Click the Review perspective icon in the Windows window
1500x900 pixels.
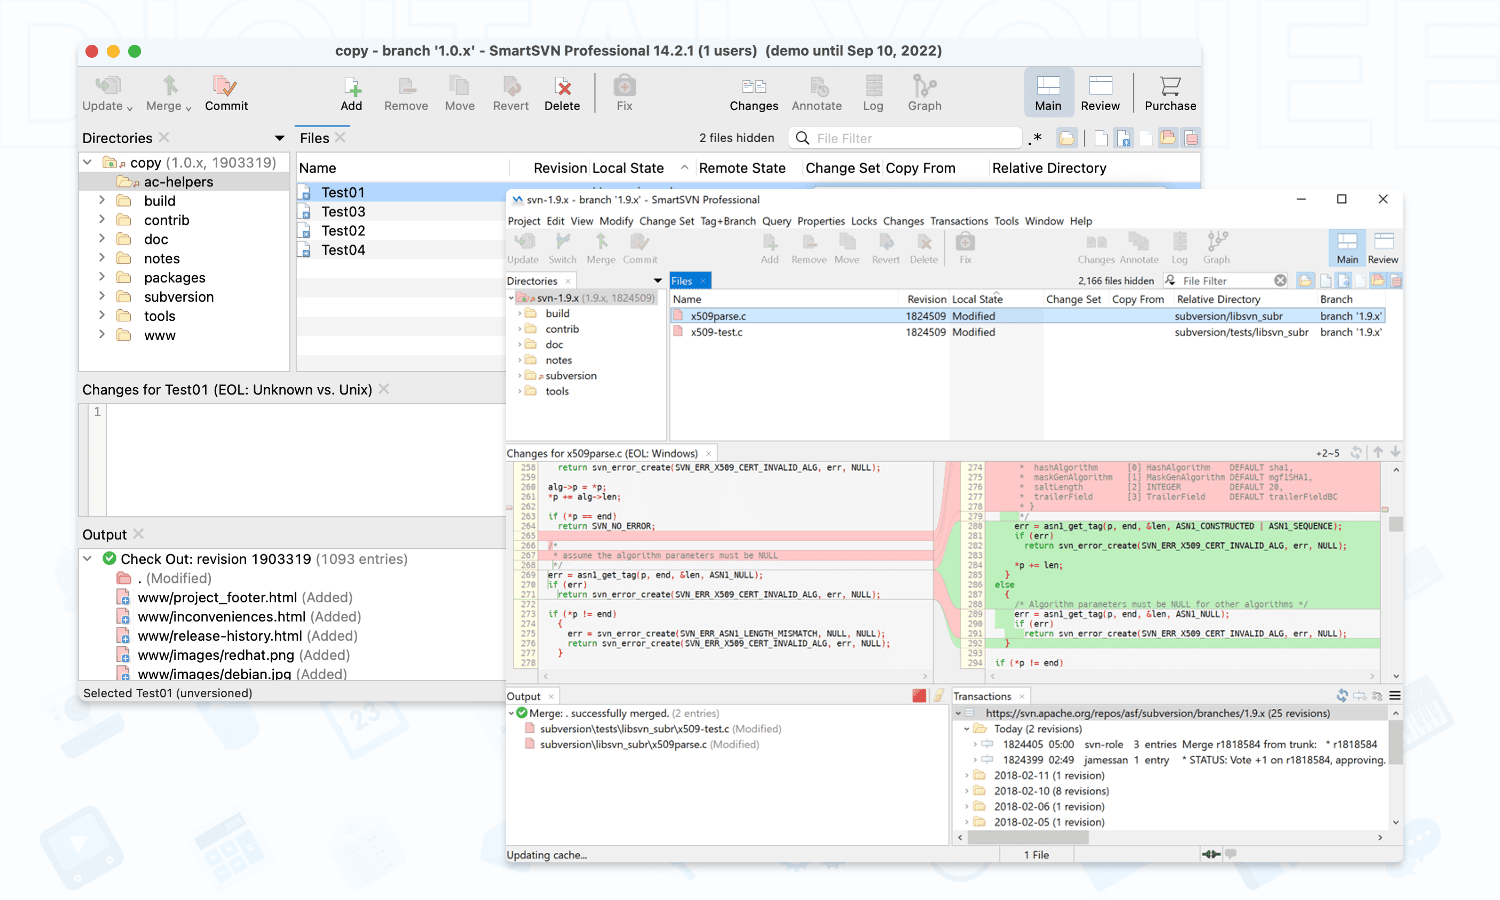tap(1383, 243)
